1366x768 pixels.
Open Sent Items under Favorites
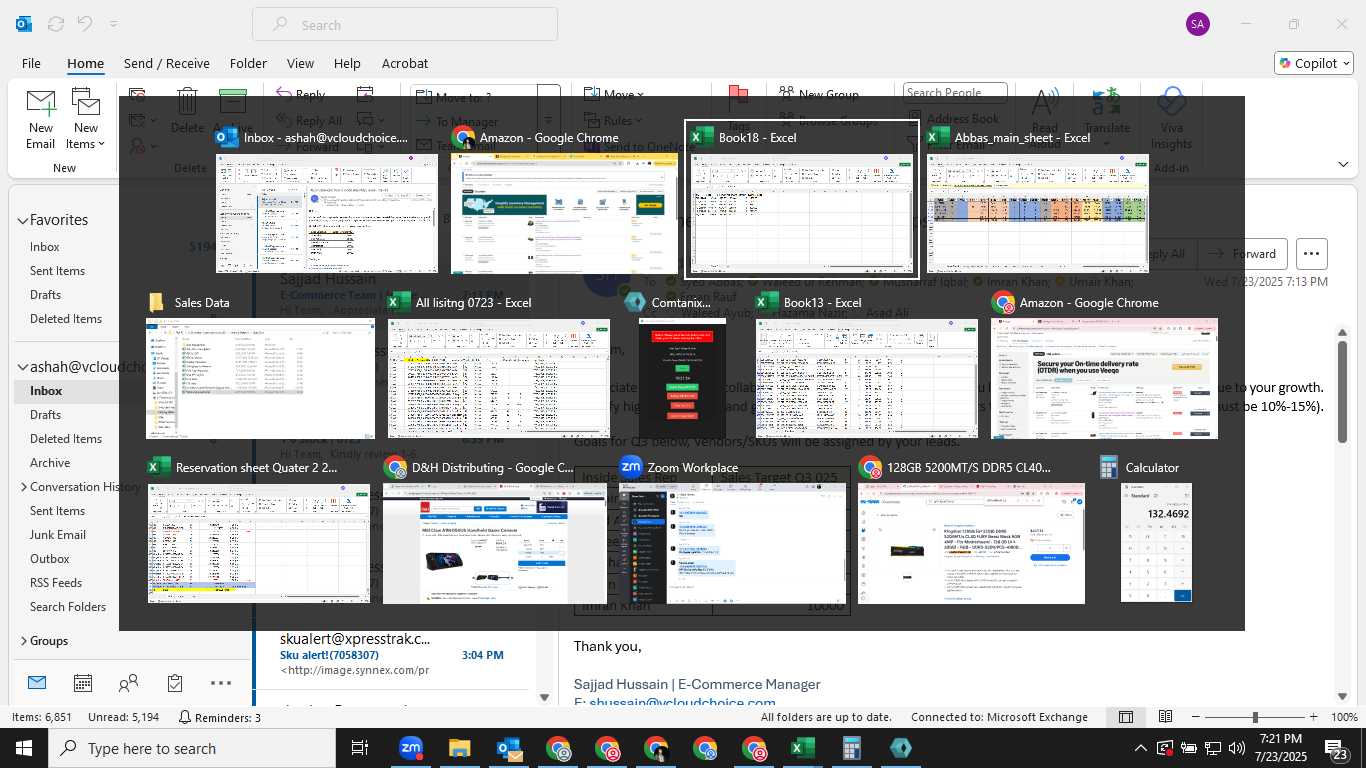57,271
